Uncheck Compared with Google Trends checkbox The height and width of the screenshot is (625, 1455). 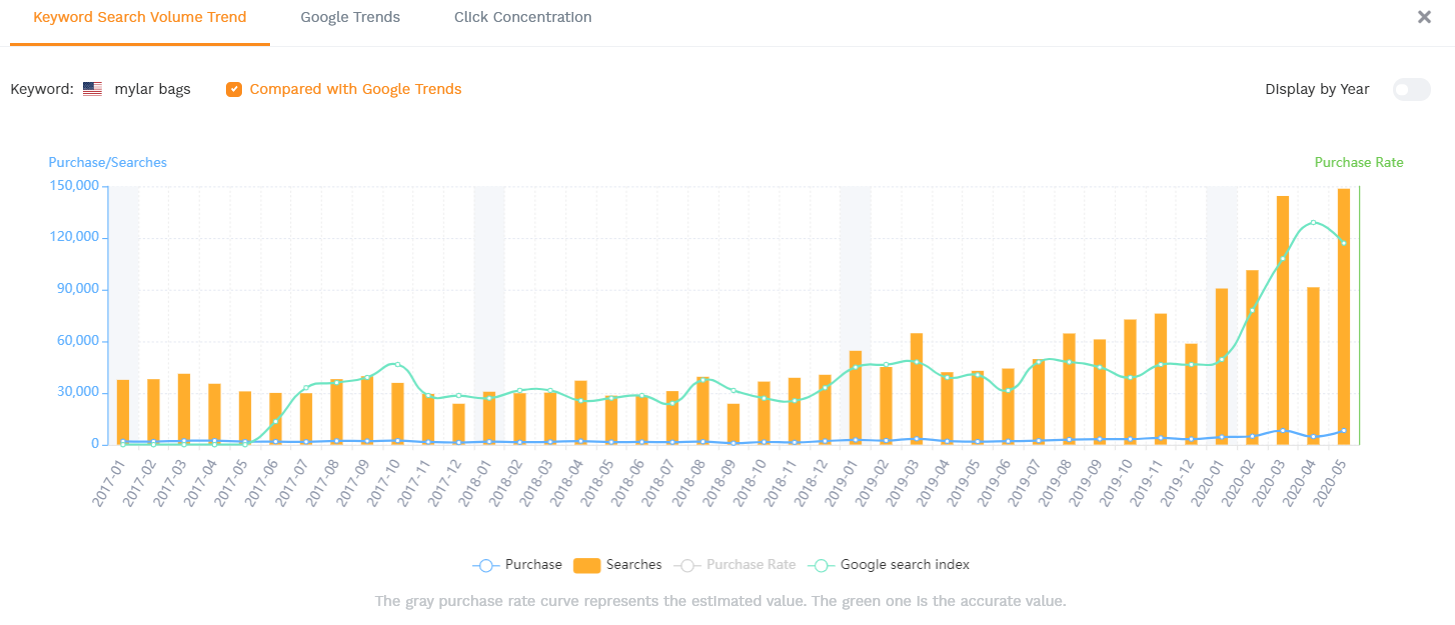coord(233,89)
